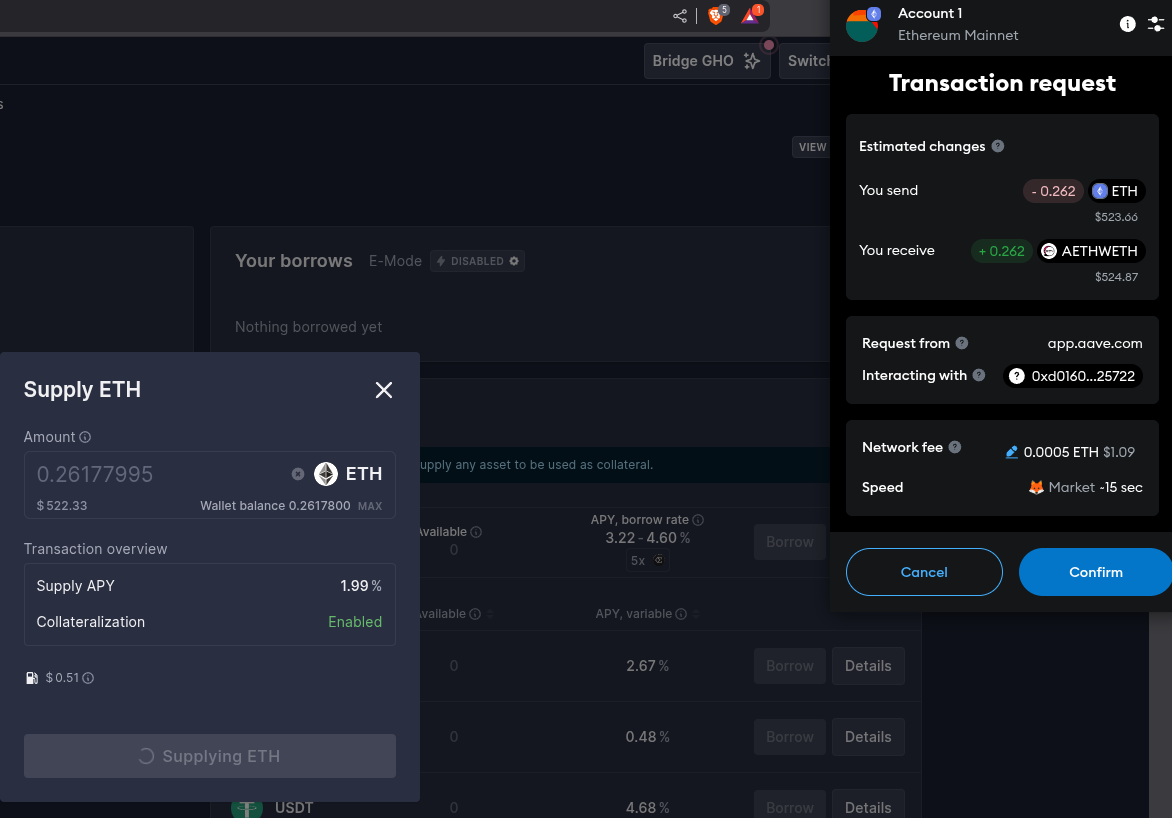
Task: Click USDT token icon
Action: [247, 808]
